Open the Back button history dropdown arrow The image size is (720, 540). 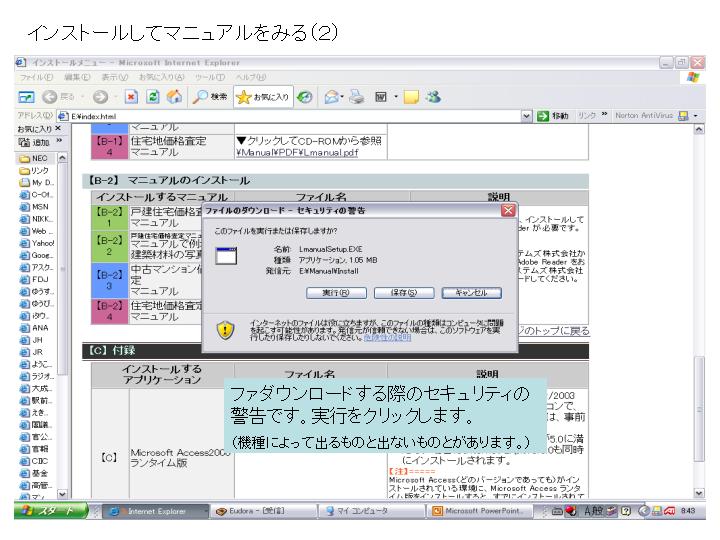pos(82,97)
